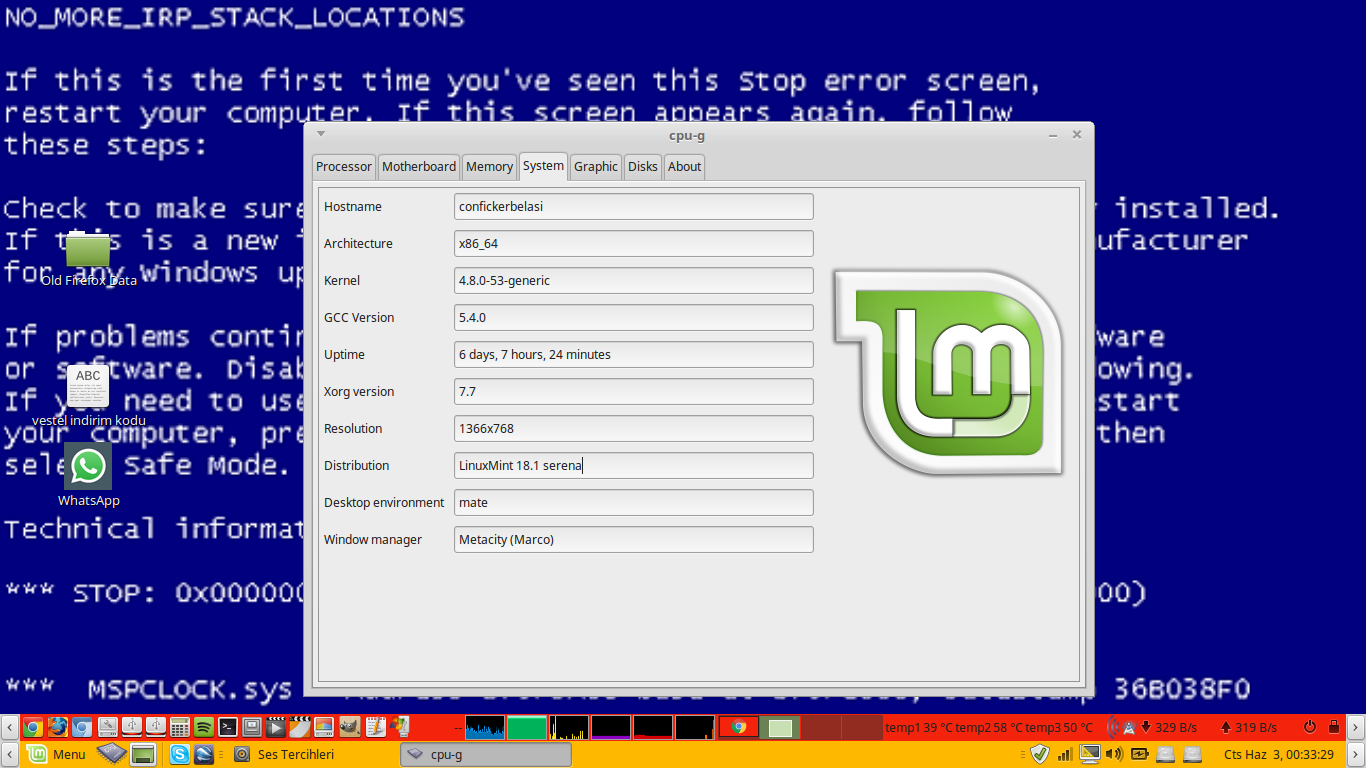Click the Uptime field value

[634, 354]
